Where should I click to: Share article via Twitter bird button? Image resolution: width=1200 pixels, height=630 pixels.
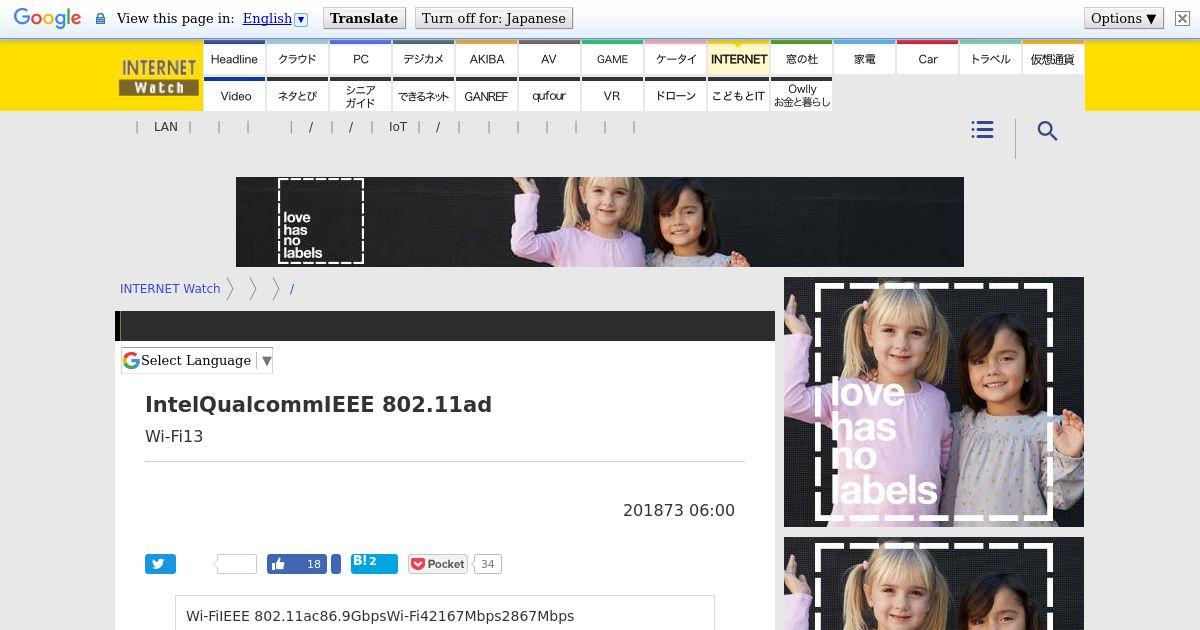[160, 564]
